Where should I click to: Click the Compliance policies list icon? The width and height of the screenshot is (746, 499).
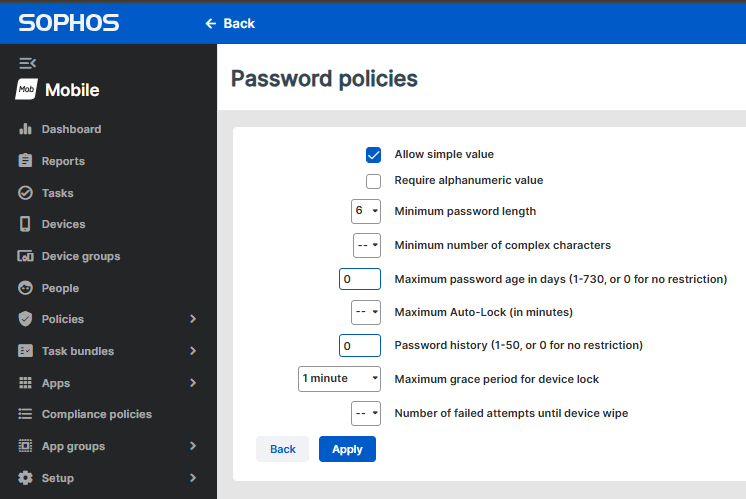(x=25, y=414)
